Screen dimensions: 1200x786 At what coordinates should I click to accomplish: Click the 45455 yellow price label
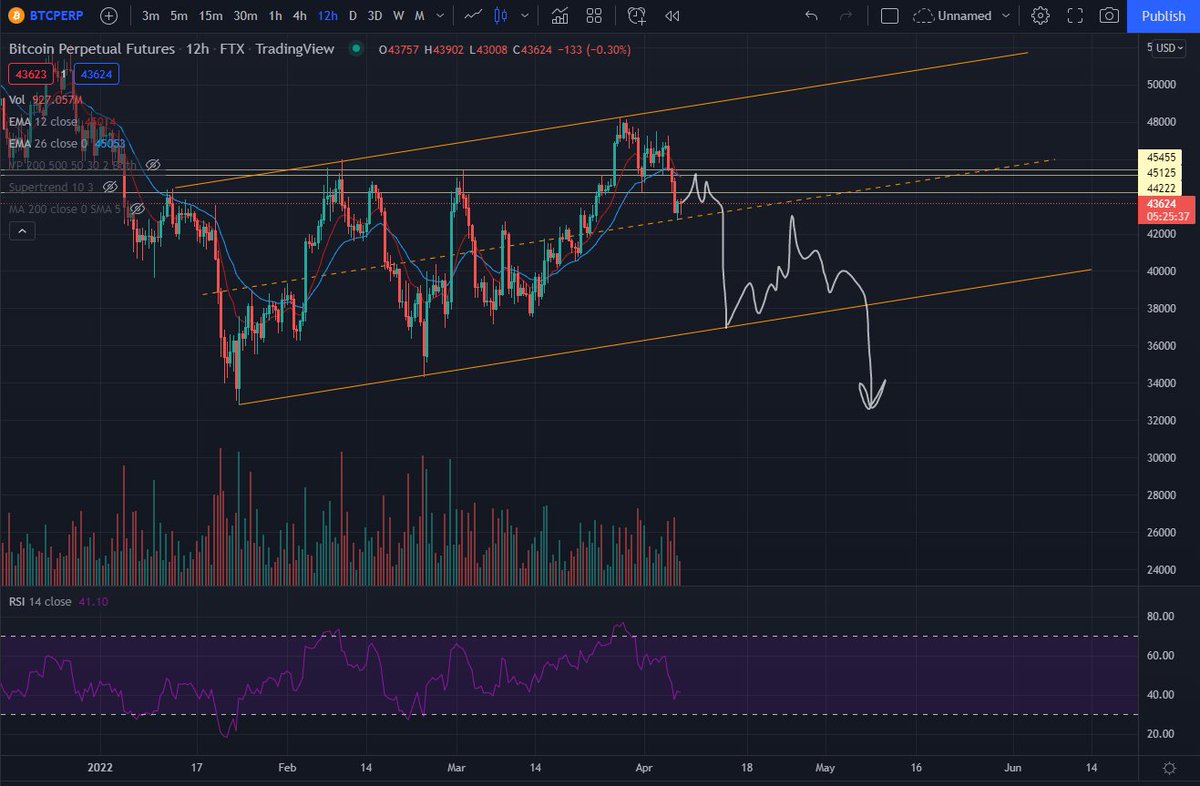coord(1162,157)
